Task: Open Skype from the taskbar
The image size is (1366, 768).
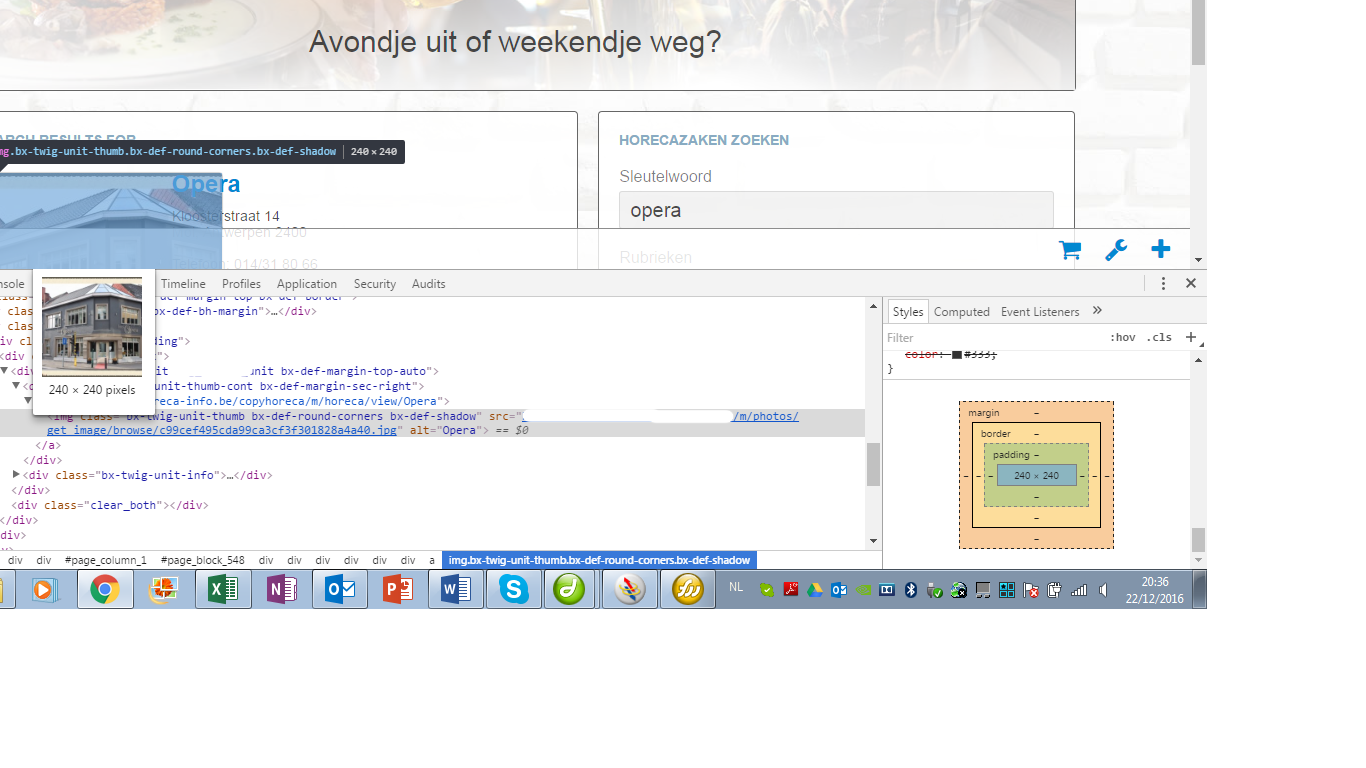Action: 514,590
